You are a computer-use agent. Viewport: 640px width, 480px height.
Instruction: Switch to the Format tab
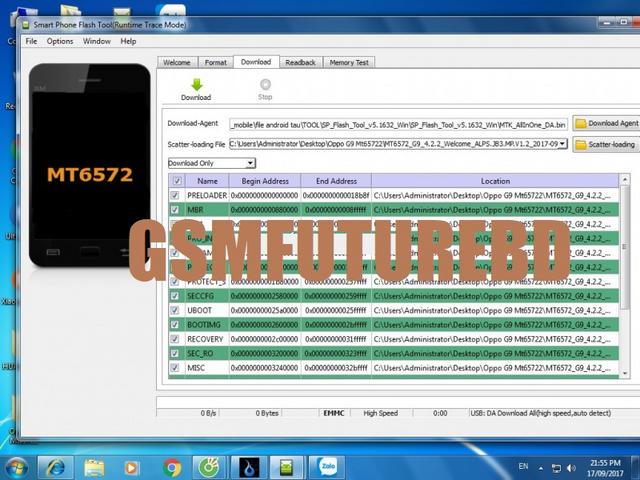(216, 62)
